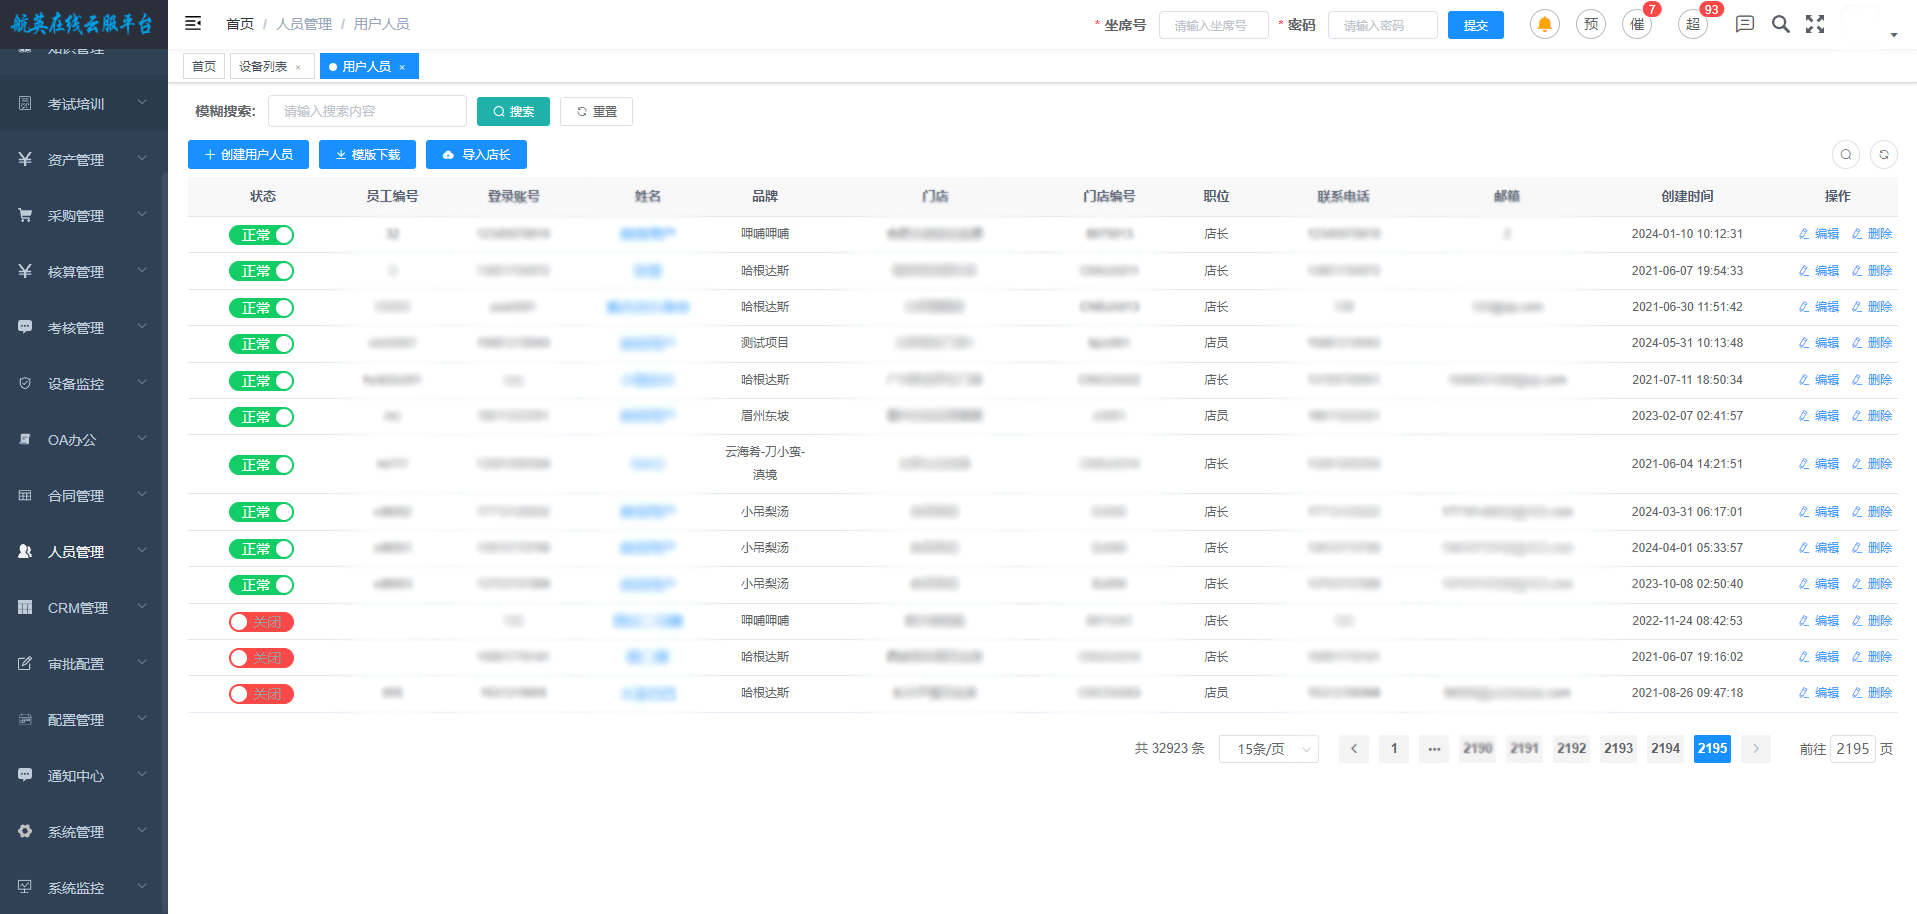
Task: Expand the CRM管理 sidebar menu
Action: [83, 608]
